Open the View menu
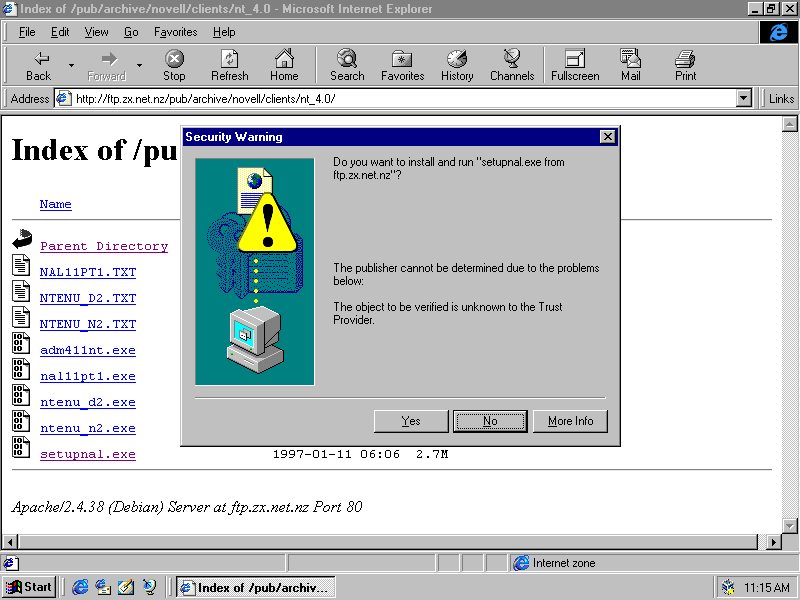 [96, 32]
